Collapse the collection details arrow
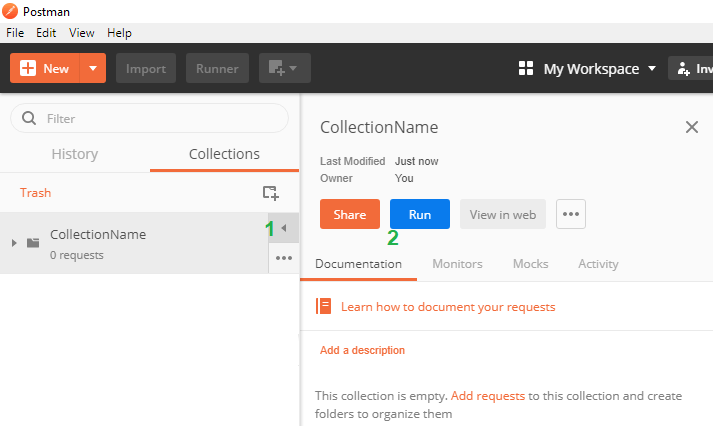 283,228
